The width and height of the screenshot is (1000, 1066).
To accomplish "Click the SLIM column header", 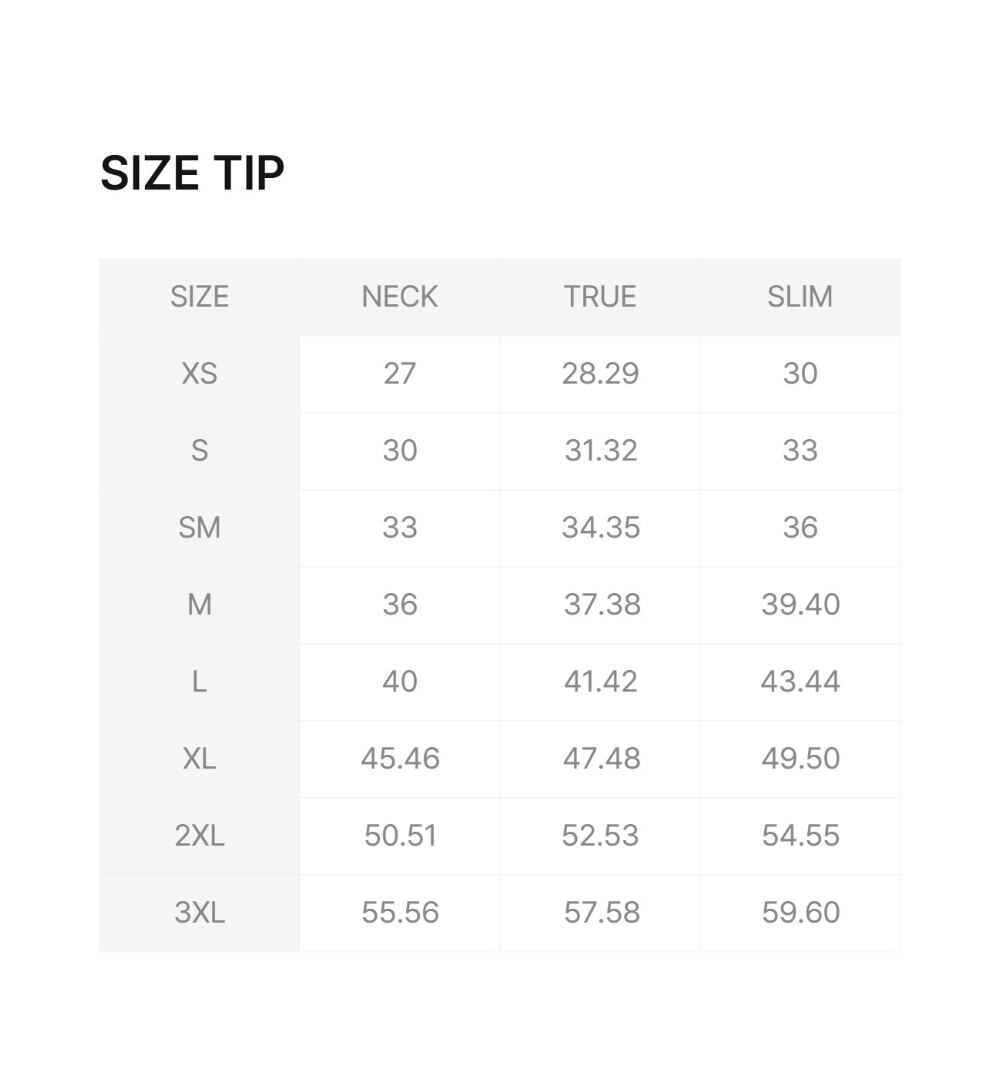I will click(800, 297).
